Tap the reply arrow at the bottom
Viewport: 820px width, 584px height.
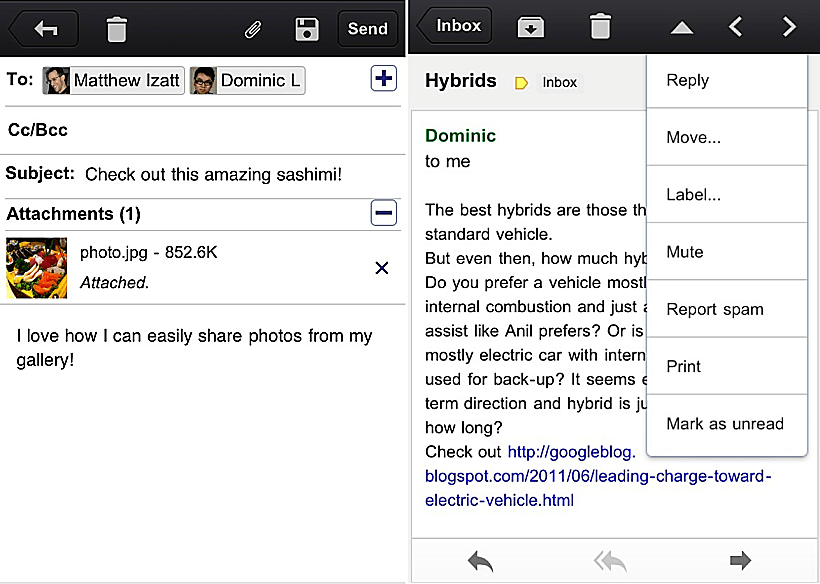pyautogui.click(x=480, y=562)
